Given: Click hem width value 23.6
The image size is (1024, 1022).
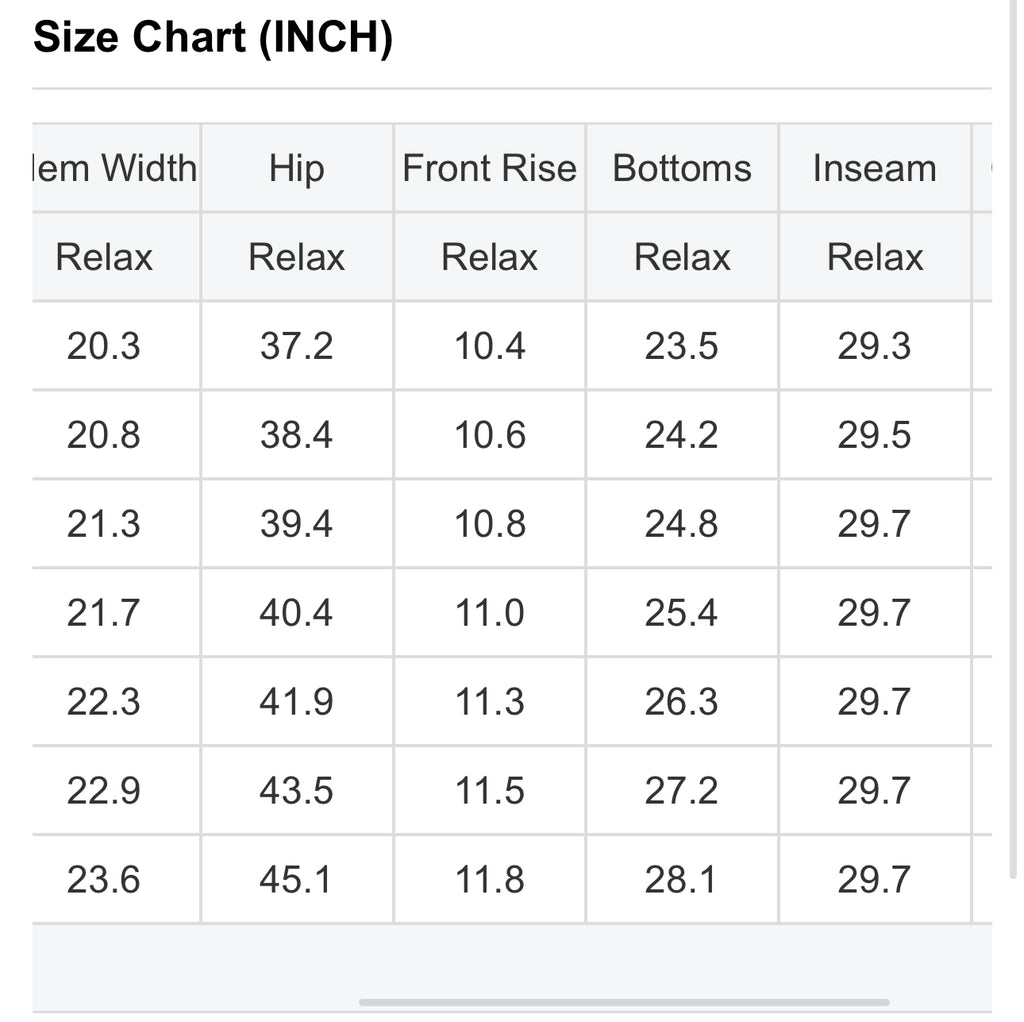Looking at the screenshot, I should click(x=103, y=879).
